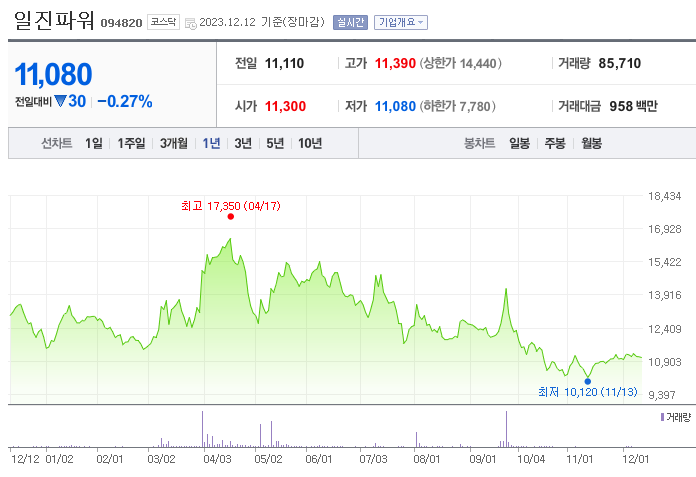Click the current price 11,080
This screenshot has height=477, width=696.
53,74
